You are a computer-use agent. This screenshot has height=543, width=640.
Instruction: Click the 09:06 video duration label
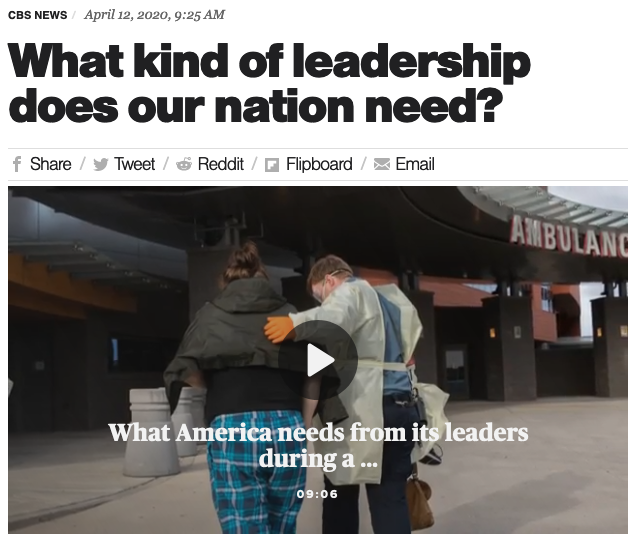tap(318, 494)
